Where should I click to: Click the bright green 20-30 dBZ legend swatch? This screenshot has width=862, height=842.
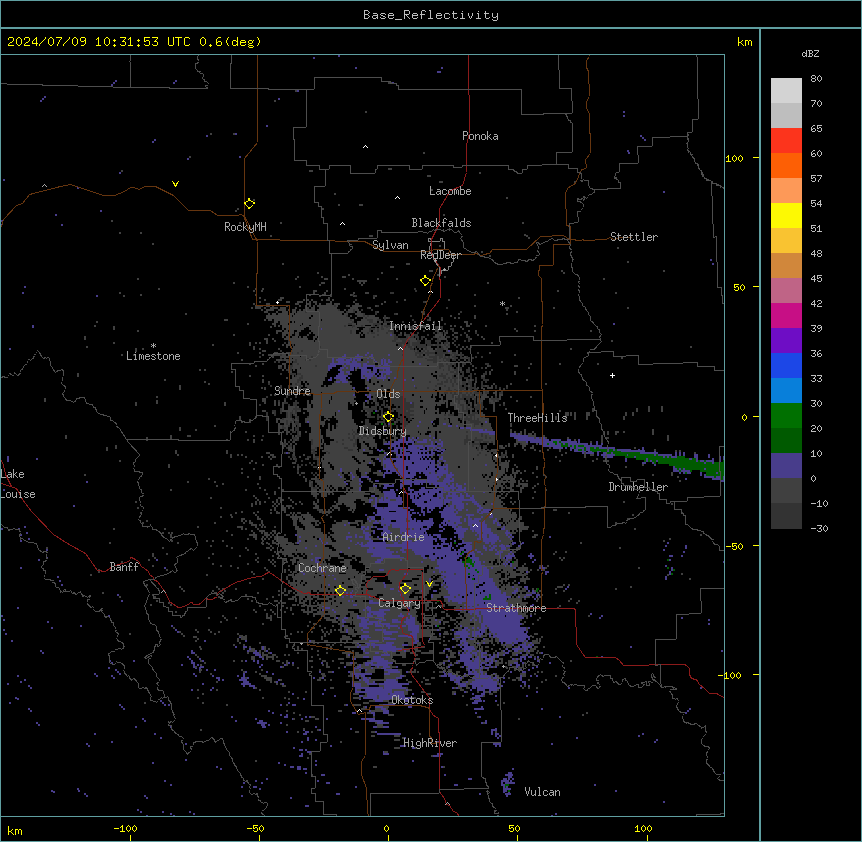[786, 416]
